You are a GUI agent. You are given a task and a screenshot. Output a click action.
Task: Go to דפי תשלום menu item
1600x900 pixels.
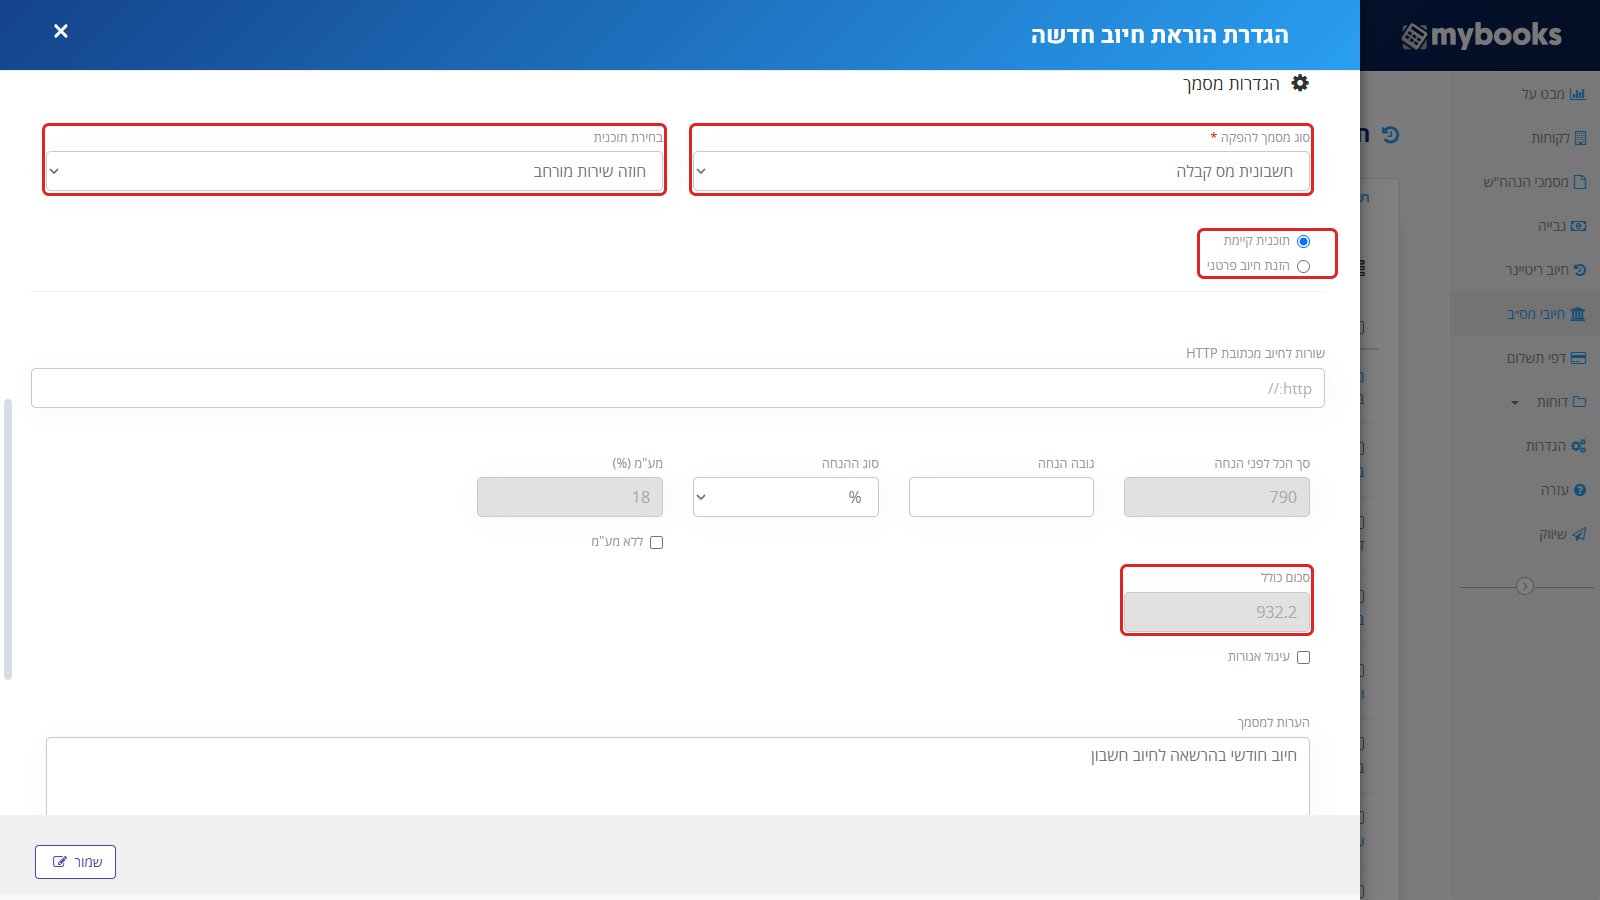(x=1536, y=358)
